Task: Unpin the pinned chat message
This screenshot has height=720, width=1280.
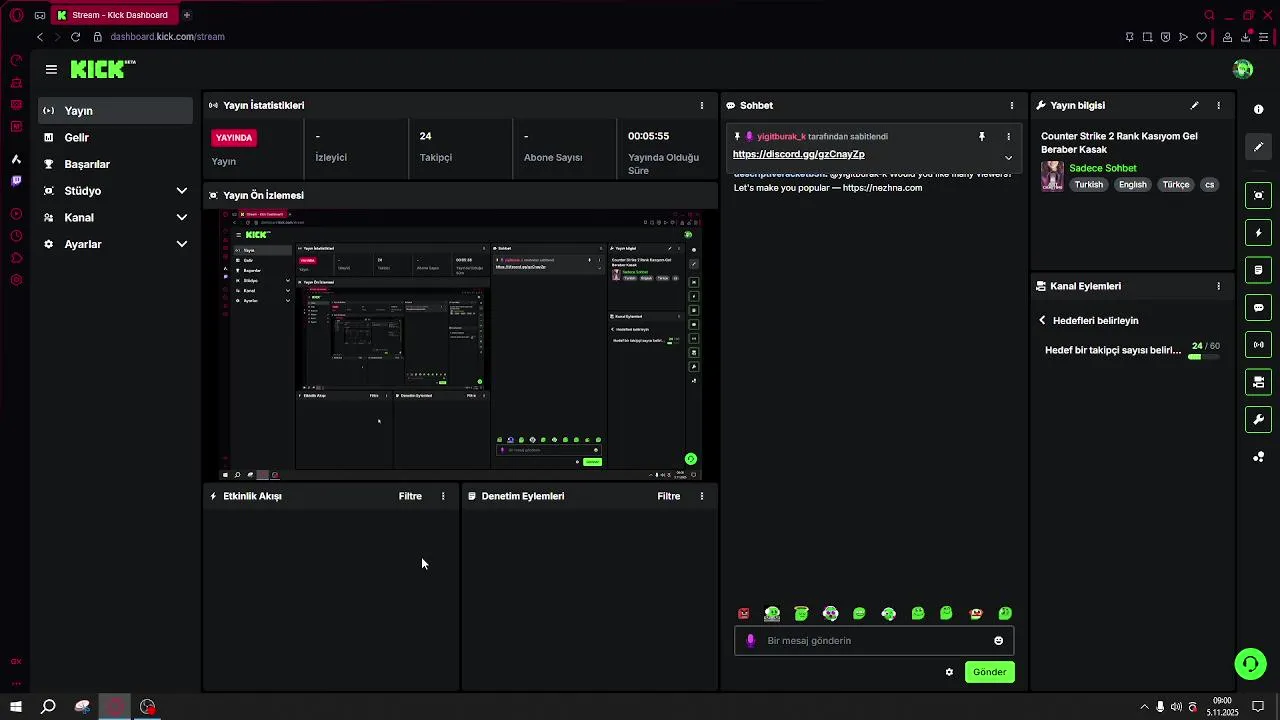Action: pyautogui.click(x=982, y=136)
